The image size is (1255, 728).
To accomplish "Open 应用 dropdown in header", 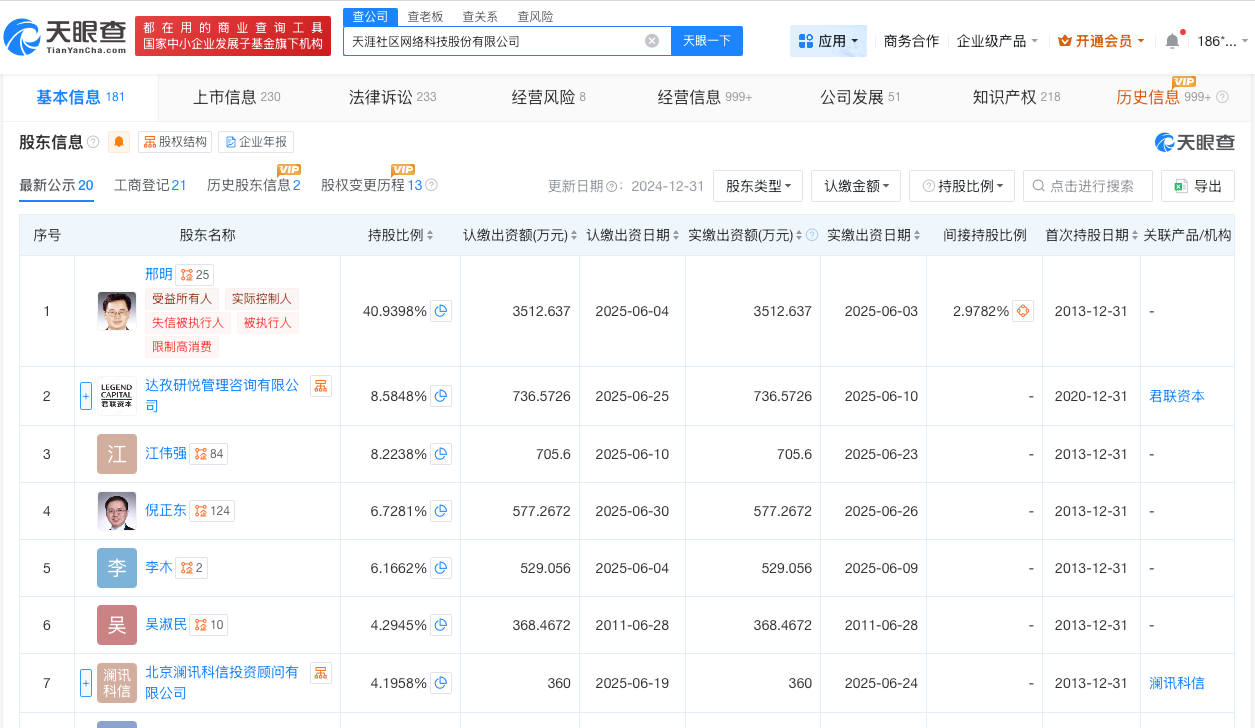I will point(828,41).
